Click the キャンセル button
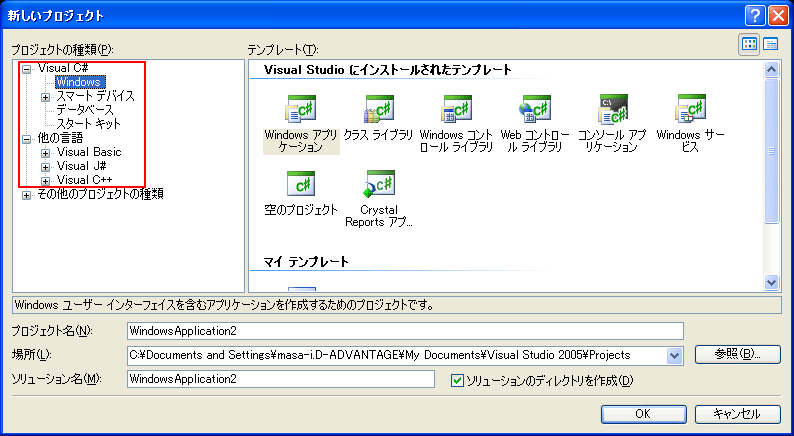The image size is (794, 436). 737,414
